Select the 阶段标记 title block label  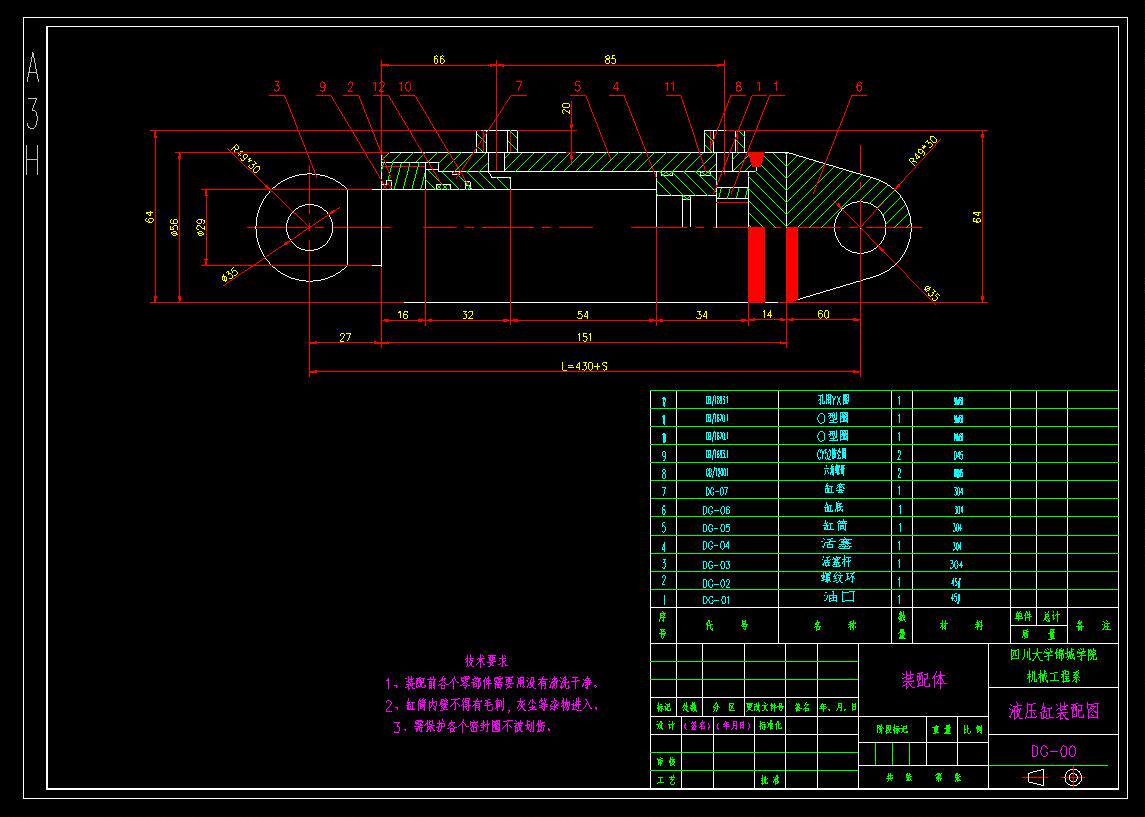pyautogui.click(x=892, y=729)
